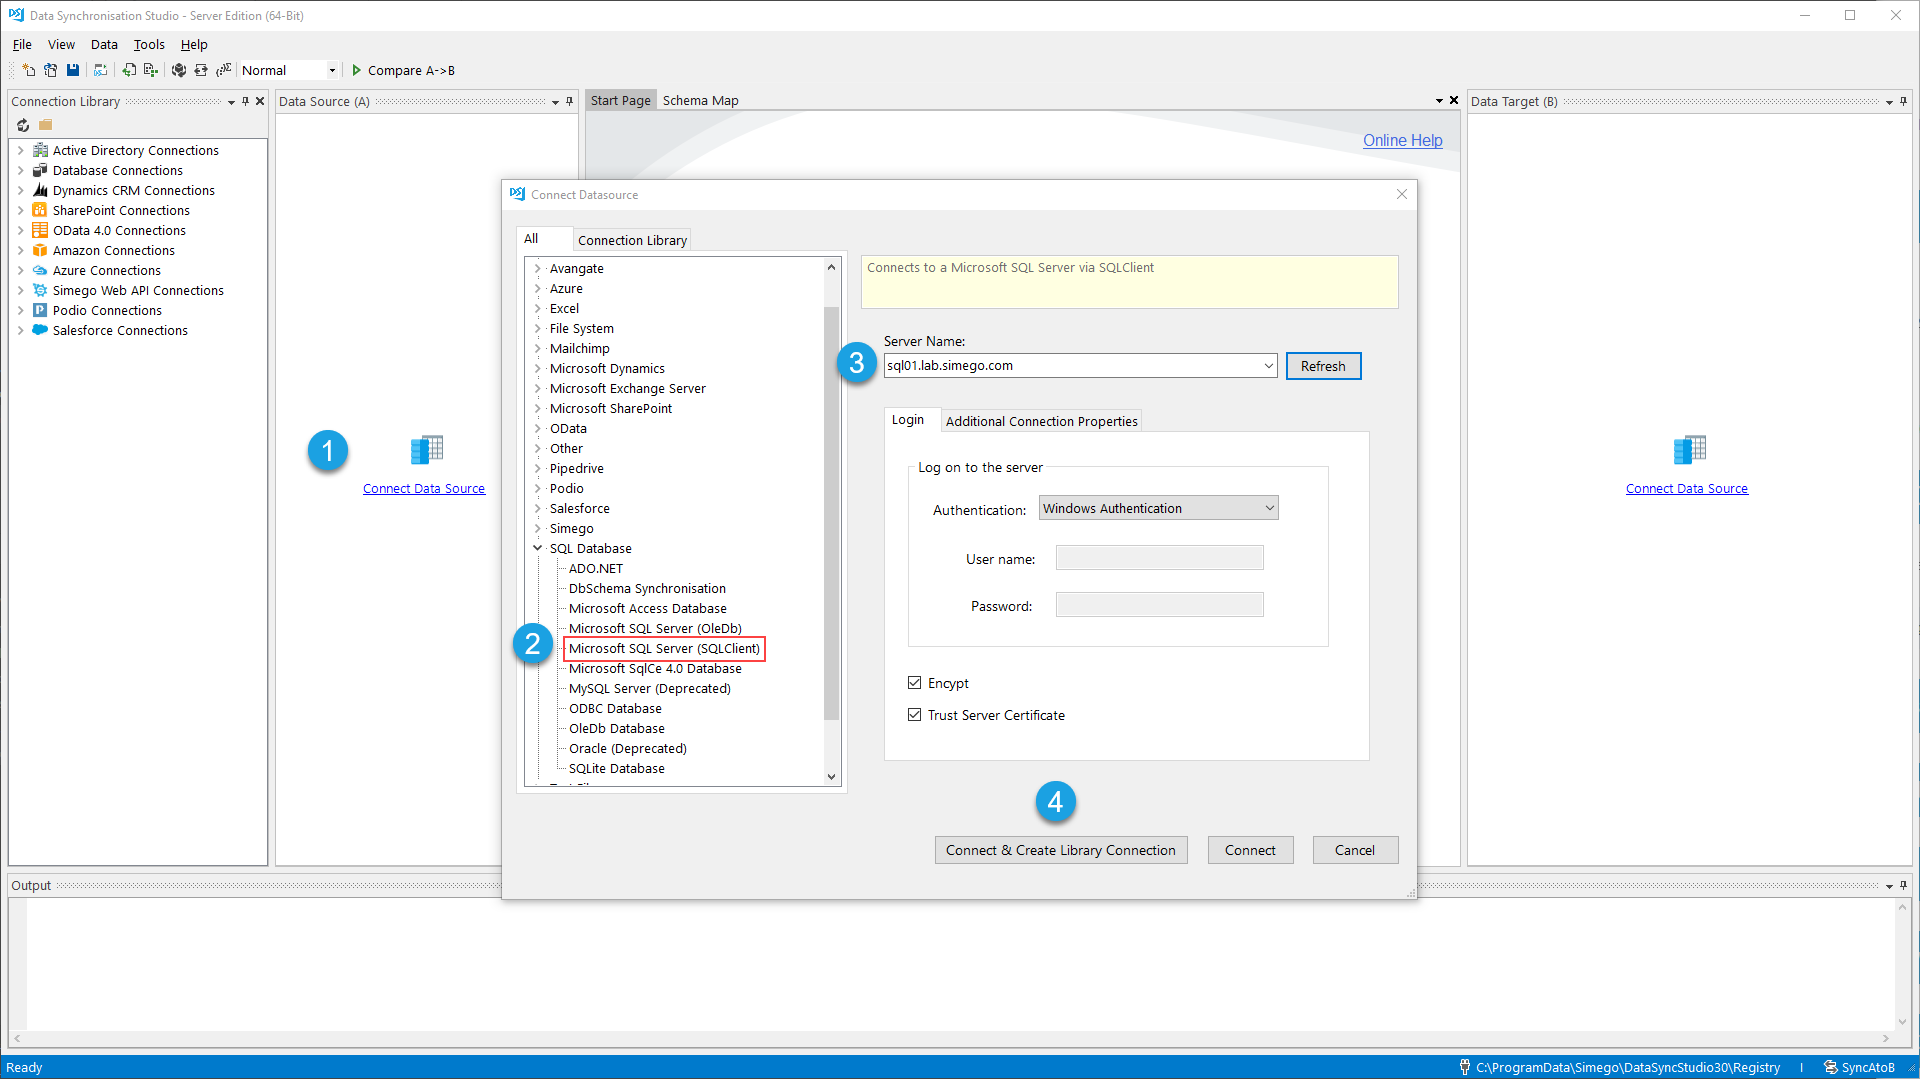The height and width of the screenshot is (1079, 1920).
Task: Switch to the Connection Library tab in dialog
Action: [x=632, y=240]
